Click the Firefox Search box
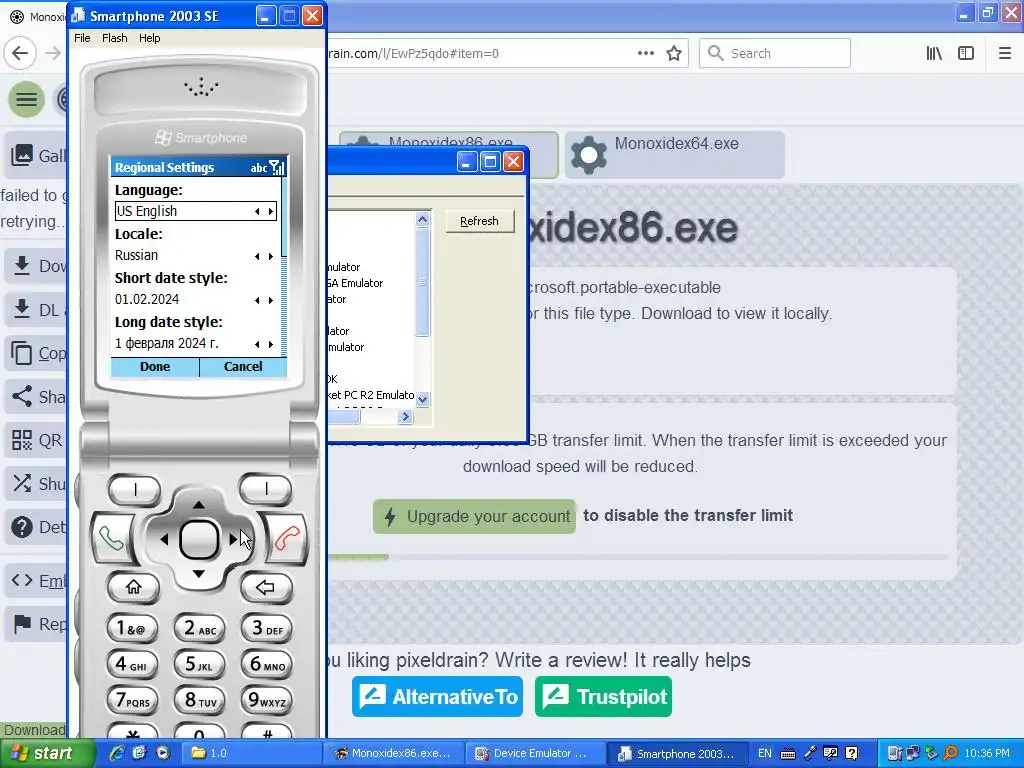 775,54
